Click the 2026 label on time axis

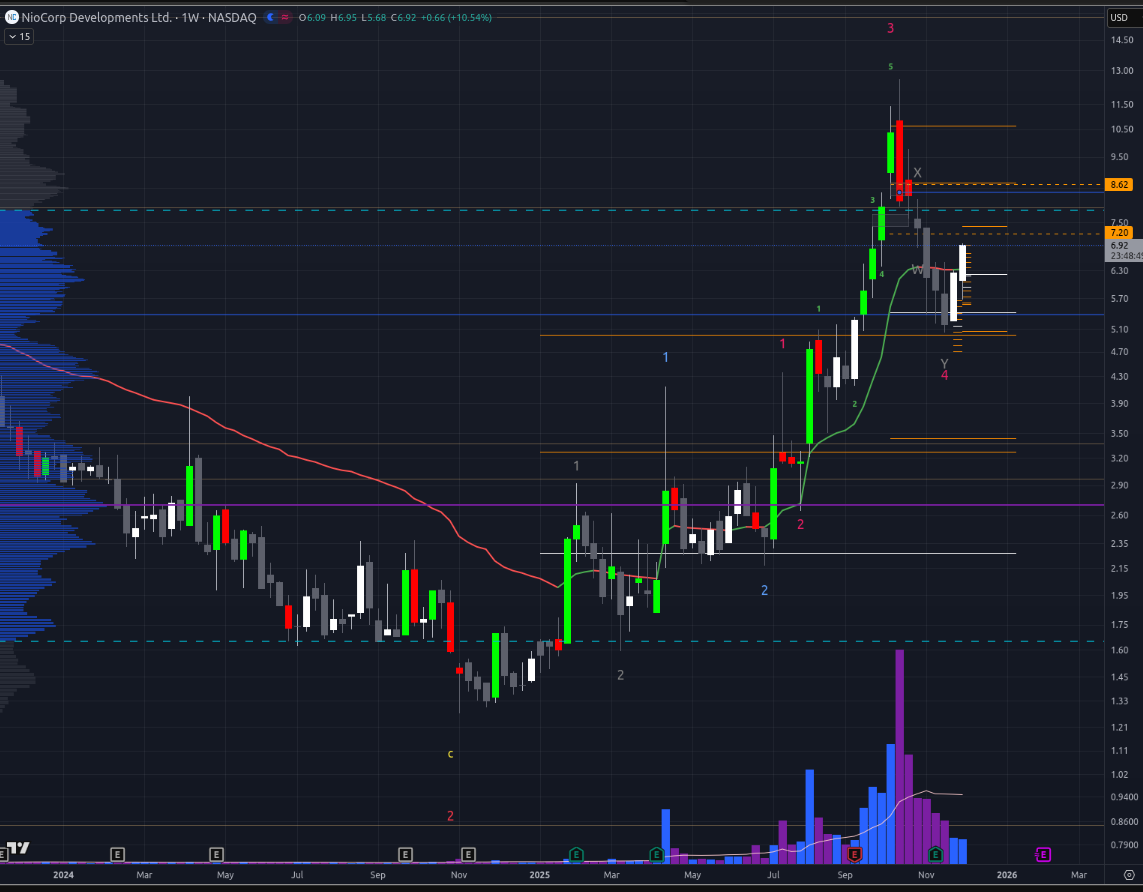click(1006, 874)
